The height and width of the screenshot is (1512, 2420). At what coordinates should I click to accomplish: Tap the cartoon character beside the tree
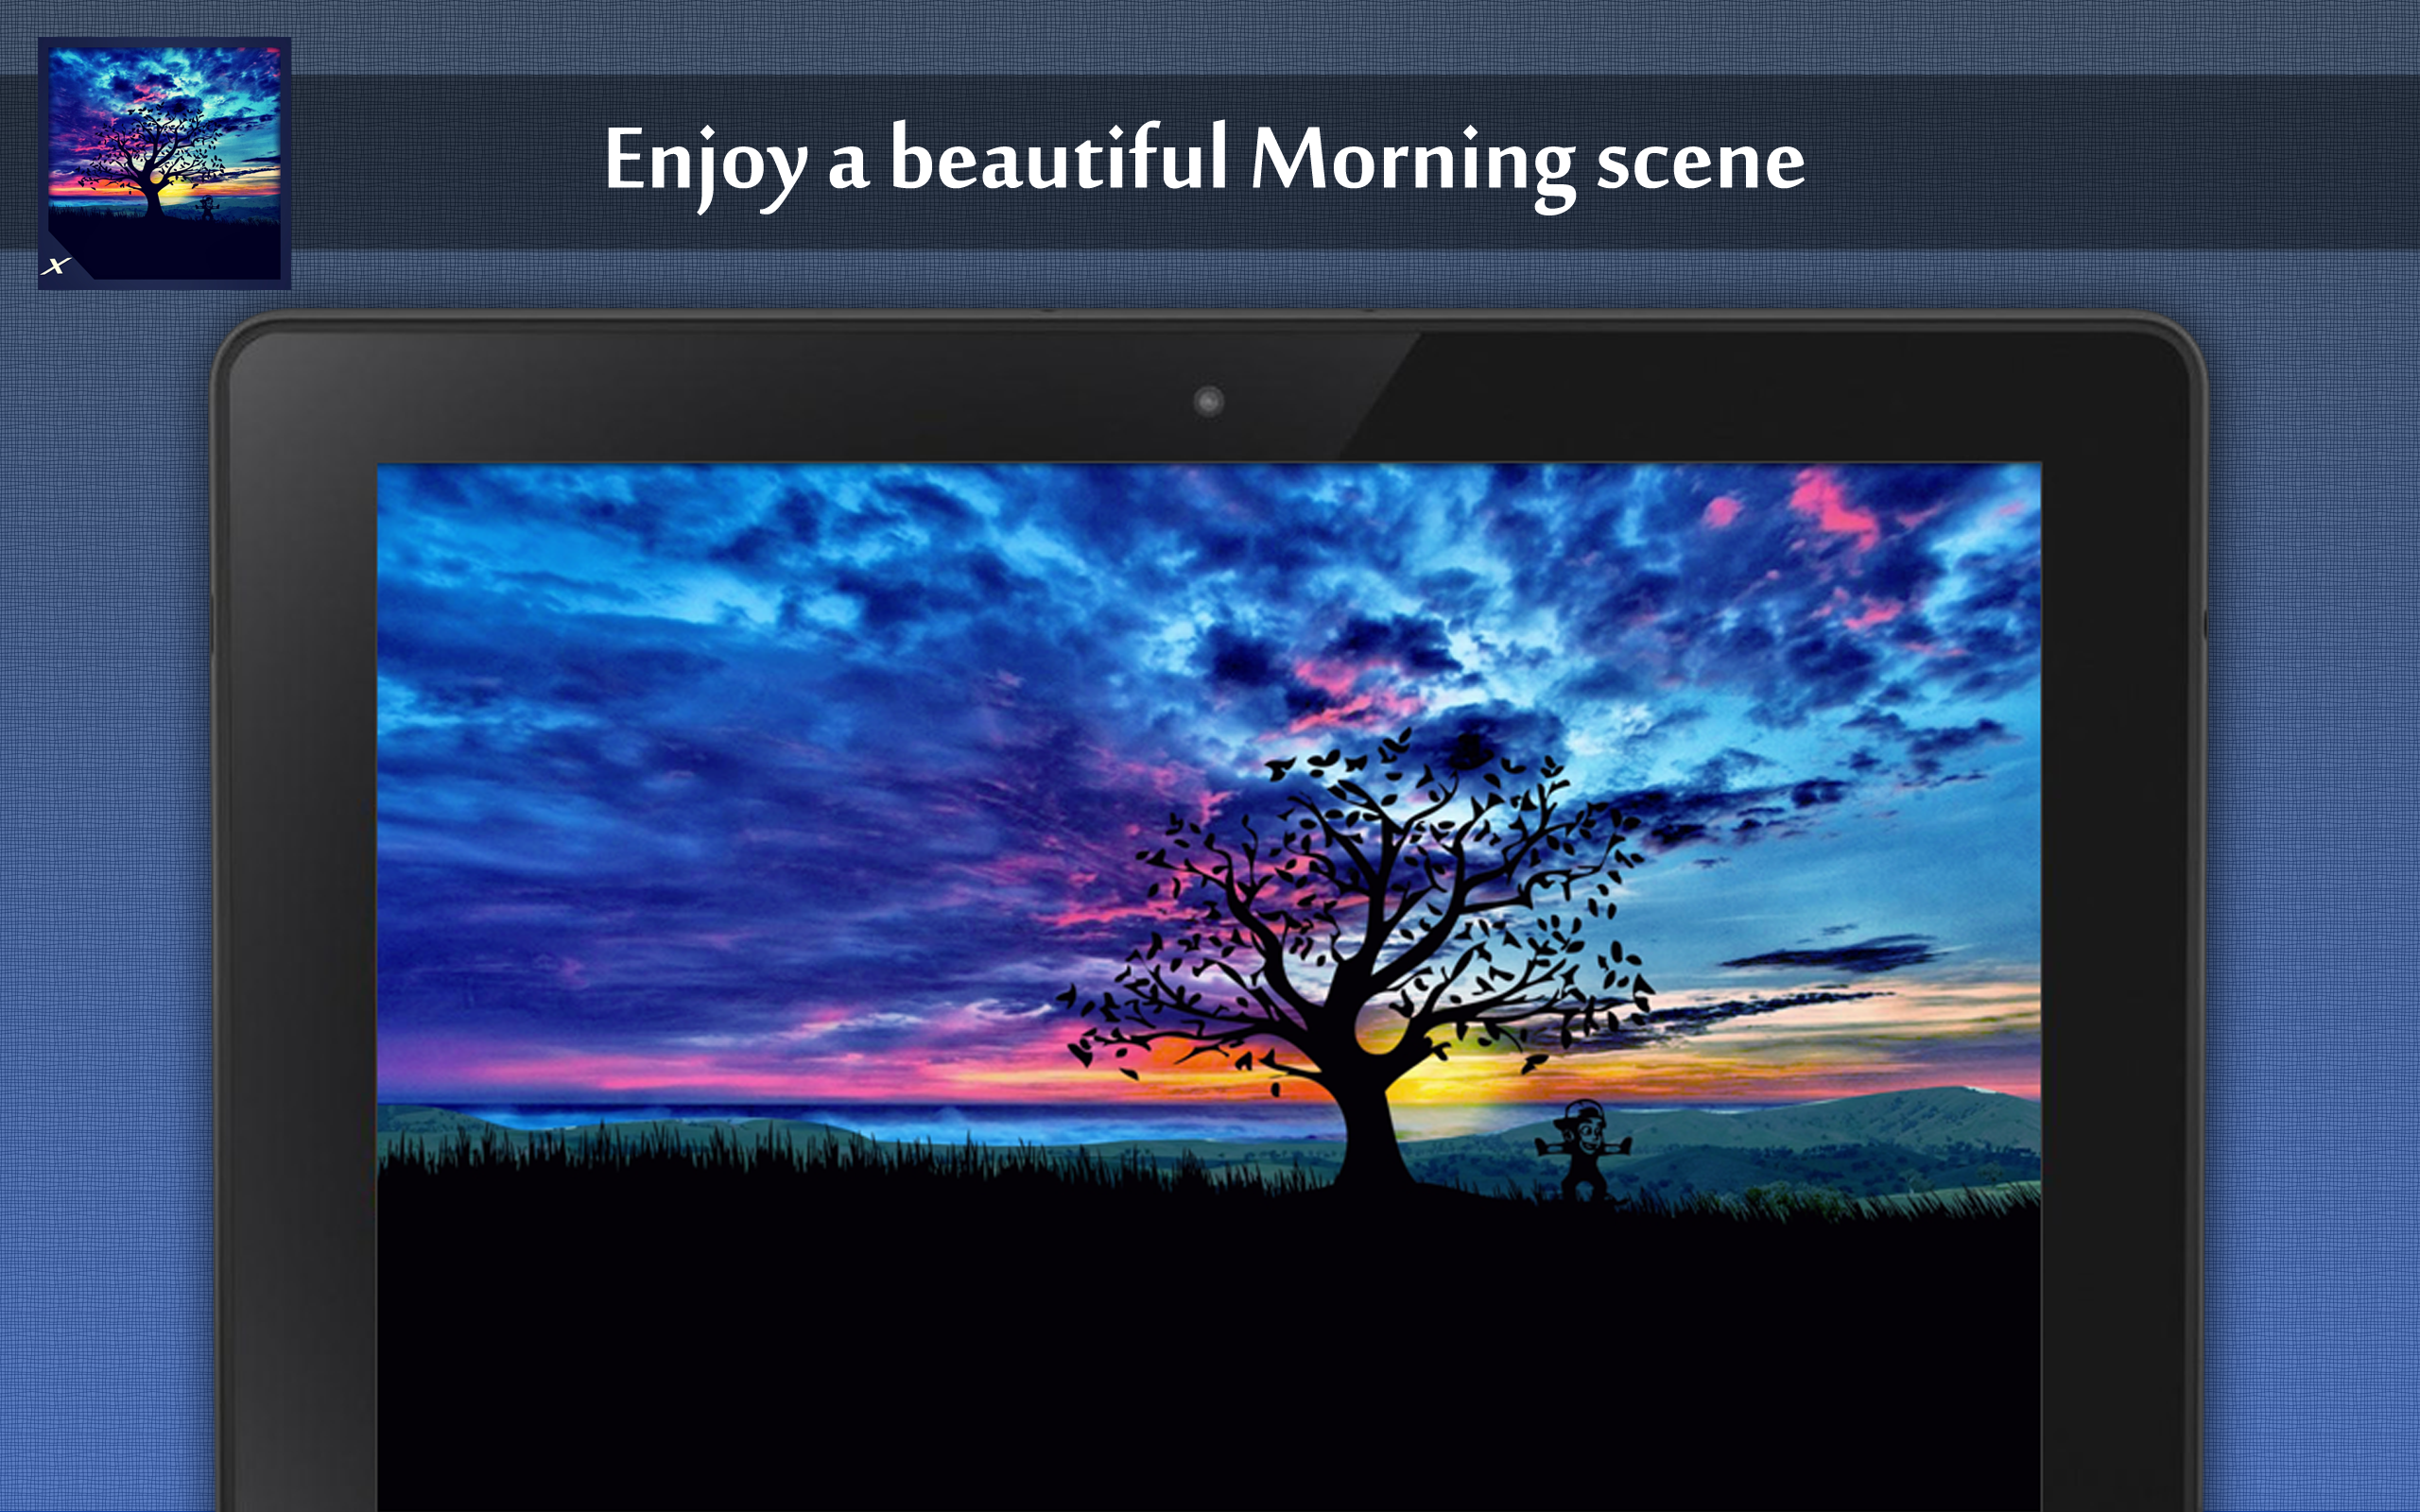[1583, 1150]
